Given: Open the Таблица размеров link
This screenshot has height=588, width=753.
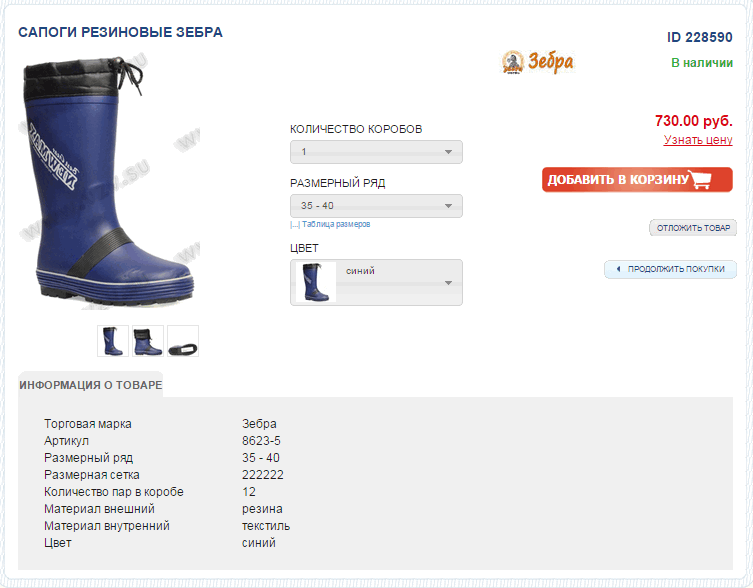Looking at the screenshot, I should tap(336, 224).
